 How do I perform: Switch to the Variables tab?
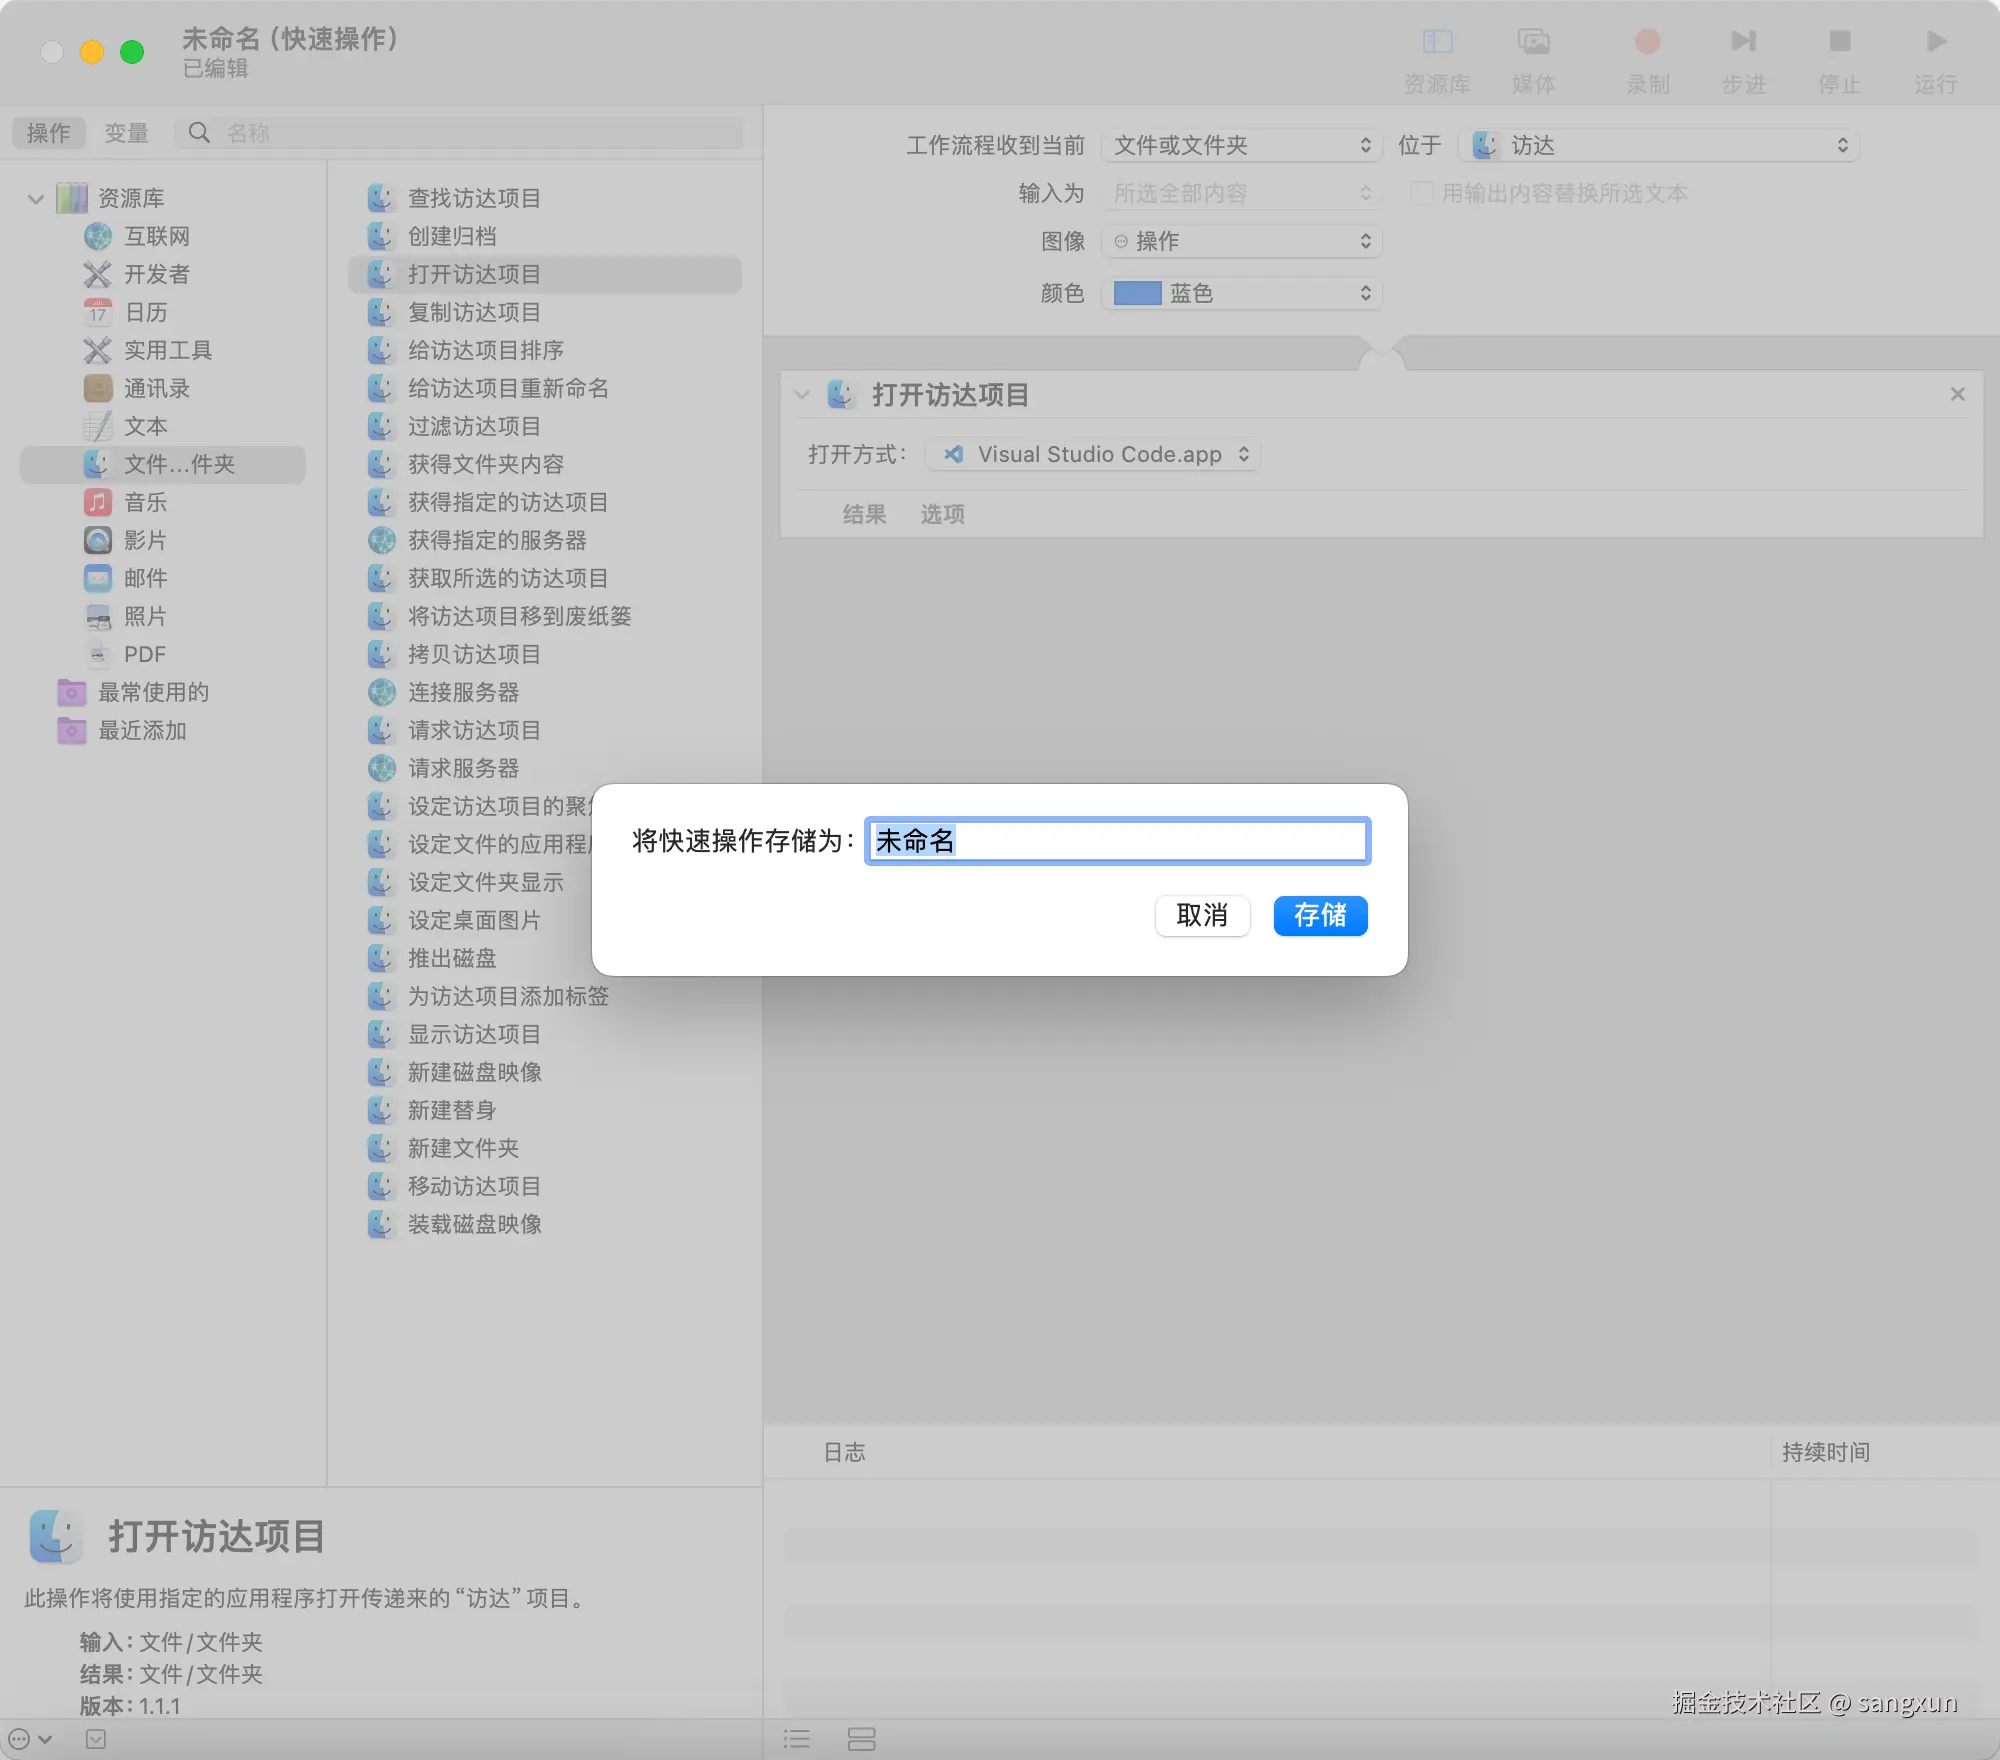pyautogui.click(x=126, y=133)
